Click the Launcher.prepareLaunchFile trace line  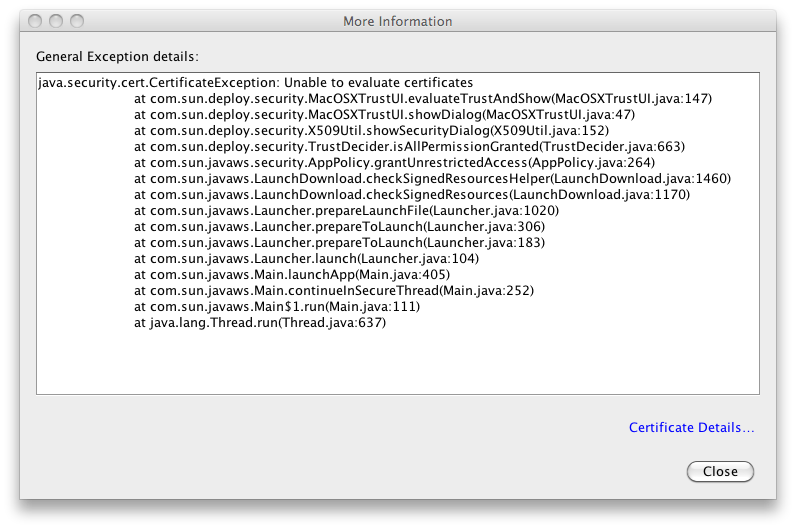point(346,211)
